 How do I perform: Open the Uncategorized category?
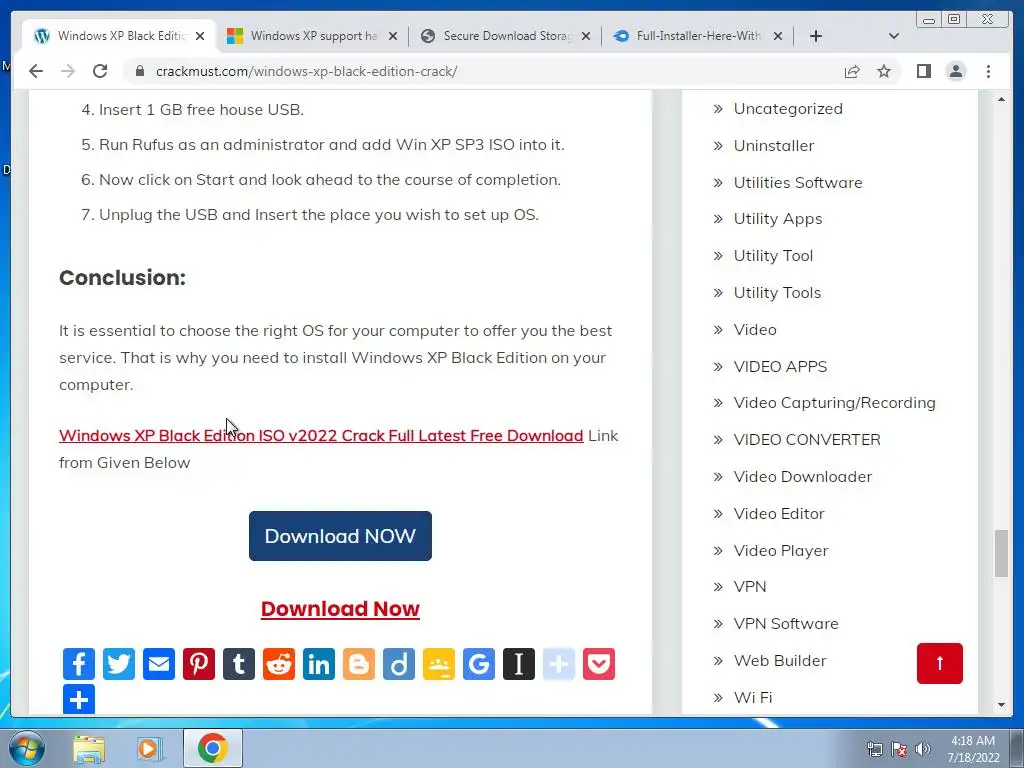tap(788, 108)
